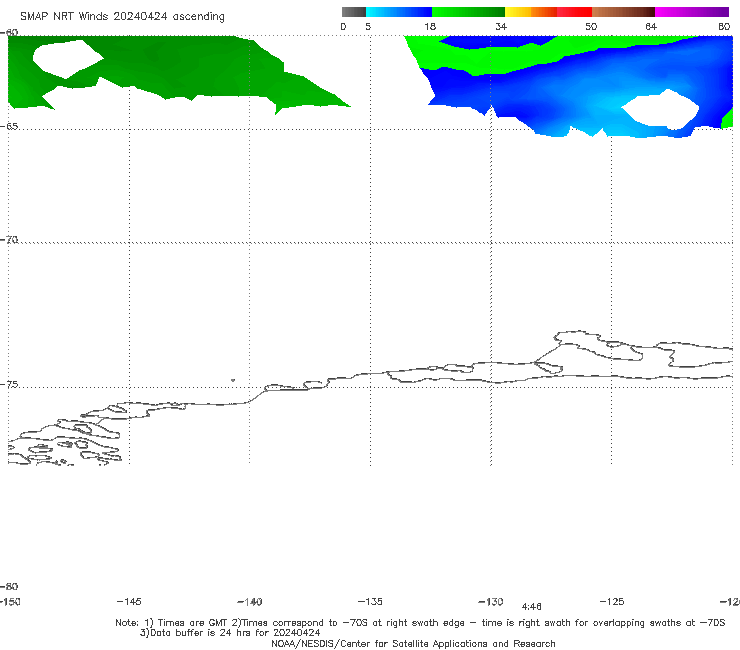Click the brown segment of the color bar
This screenshot has width=740, height=650.
click(x=623, y=12)
